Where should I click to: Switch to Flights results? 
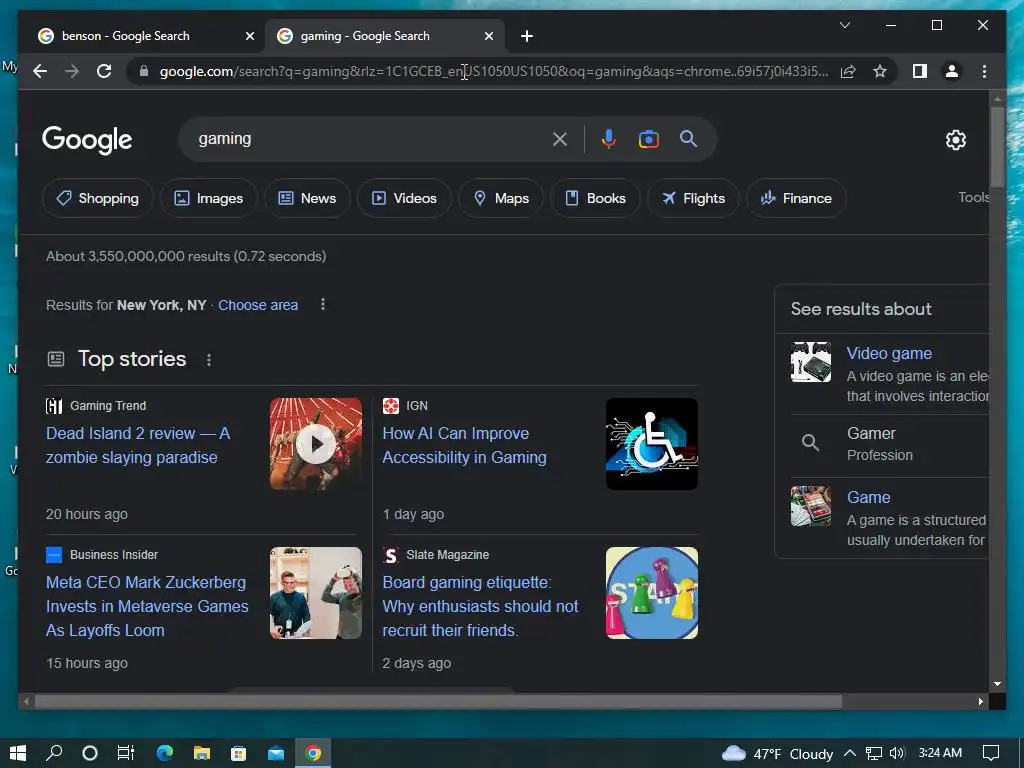coord(694,198)
